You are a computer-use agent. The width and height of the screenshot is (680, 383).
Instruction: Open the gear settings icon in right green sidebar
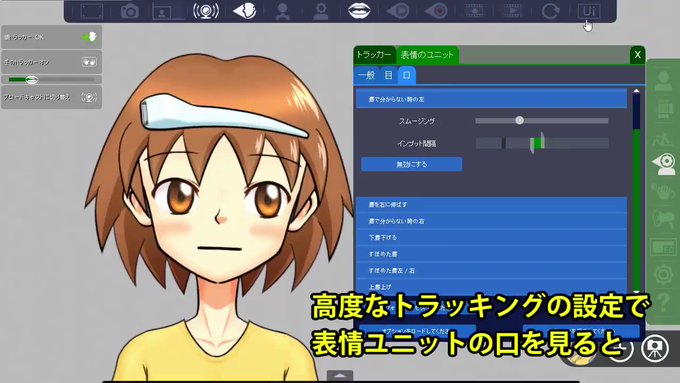(663, 274)
